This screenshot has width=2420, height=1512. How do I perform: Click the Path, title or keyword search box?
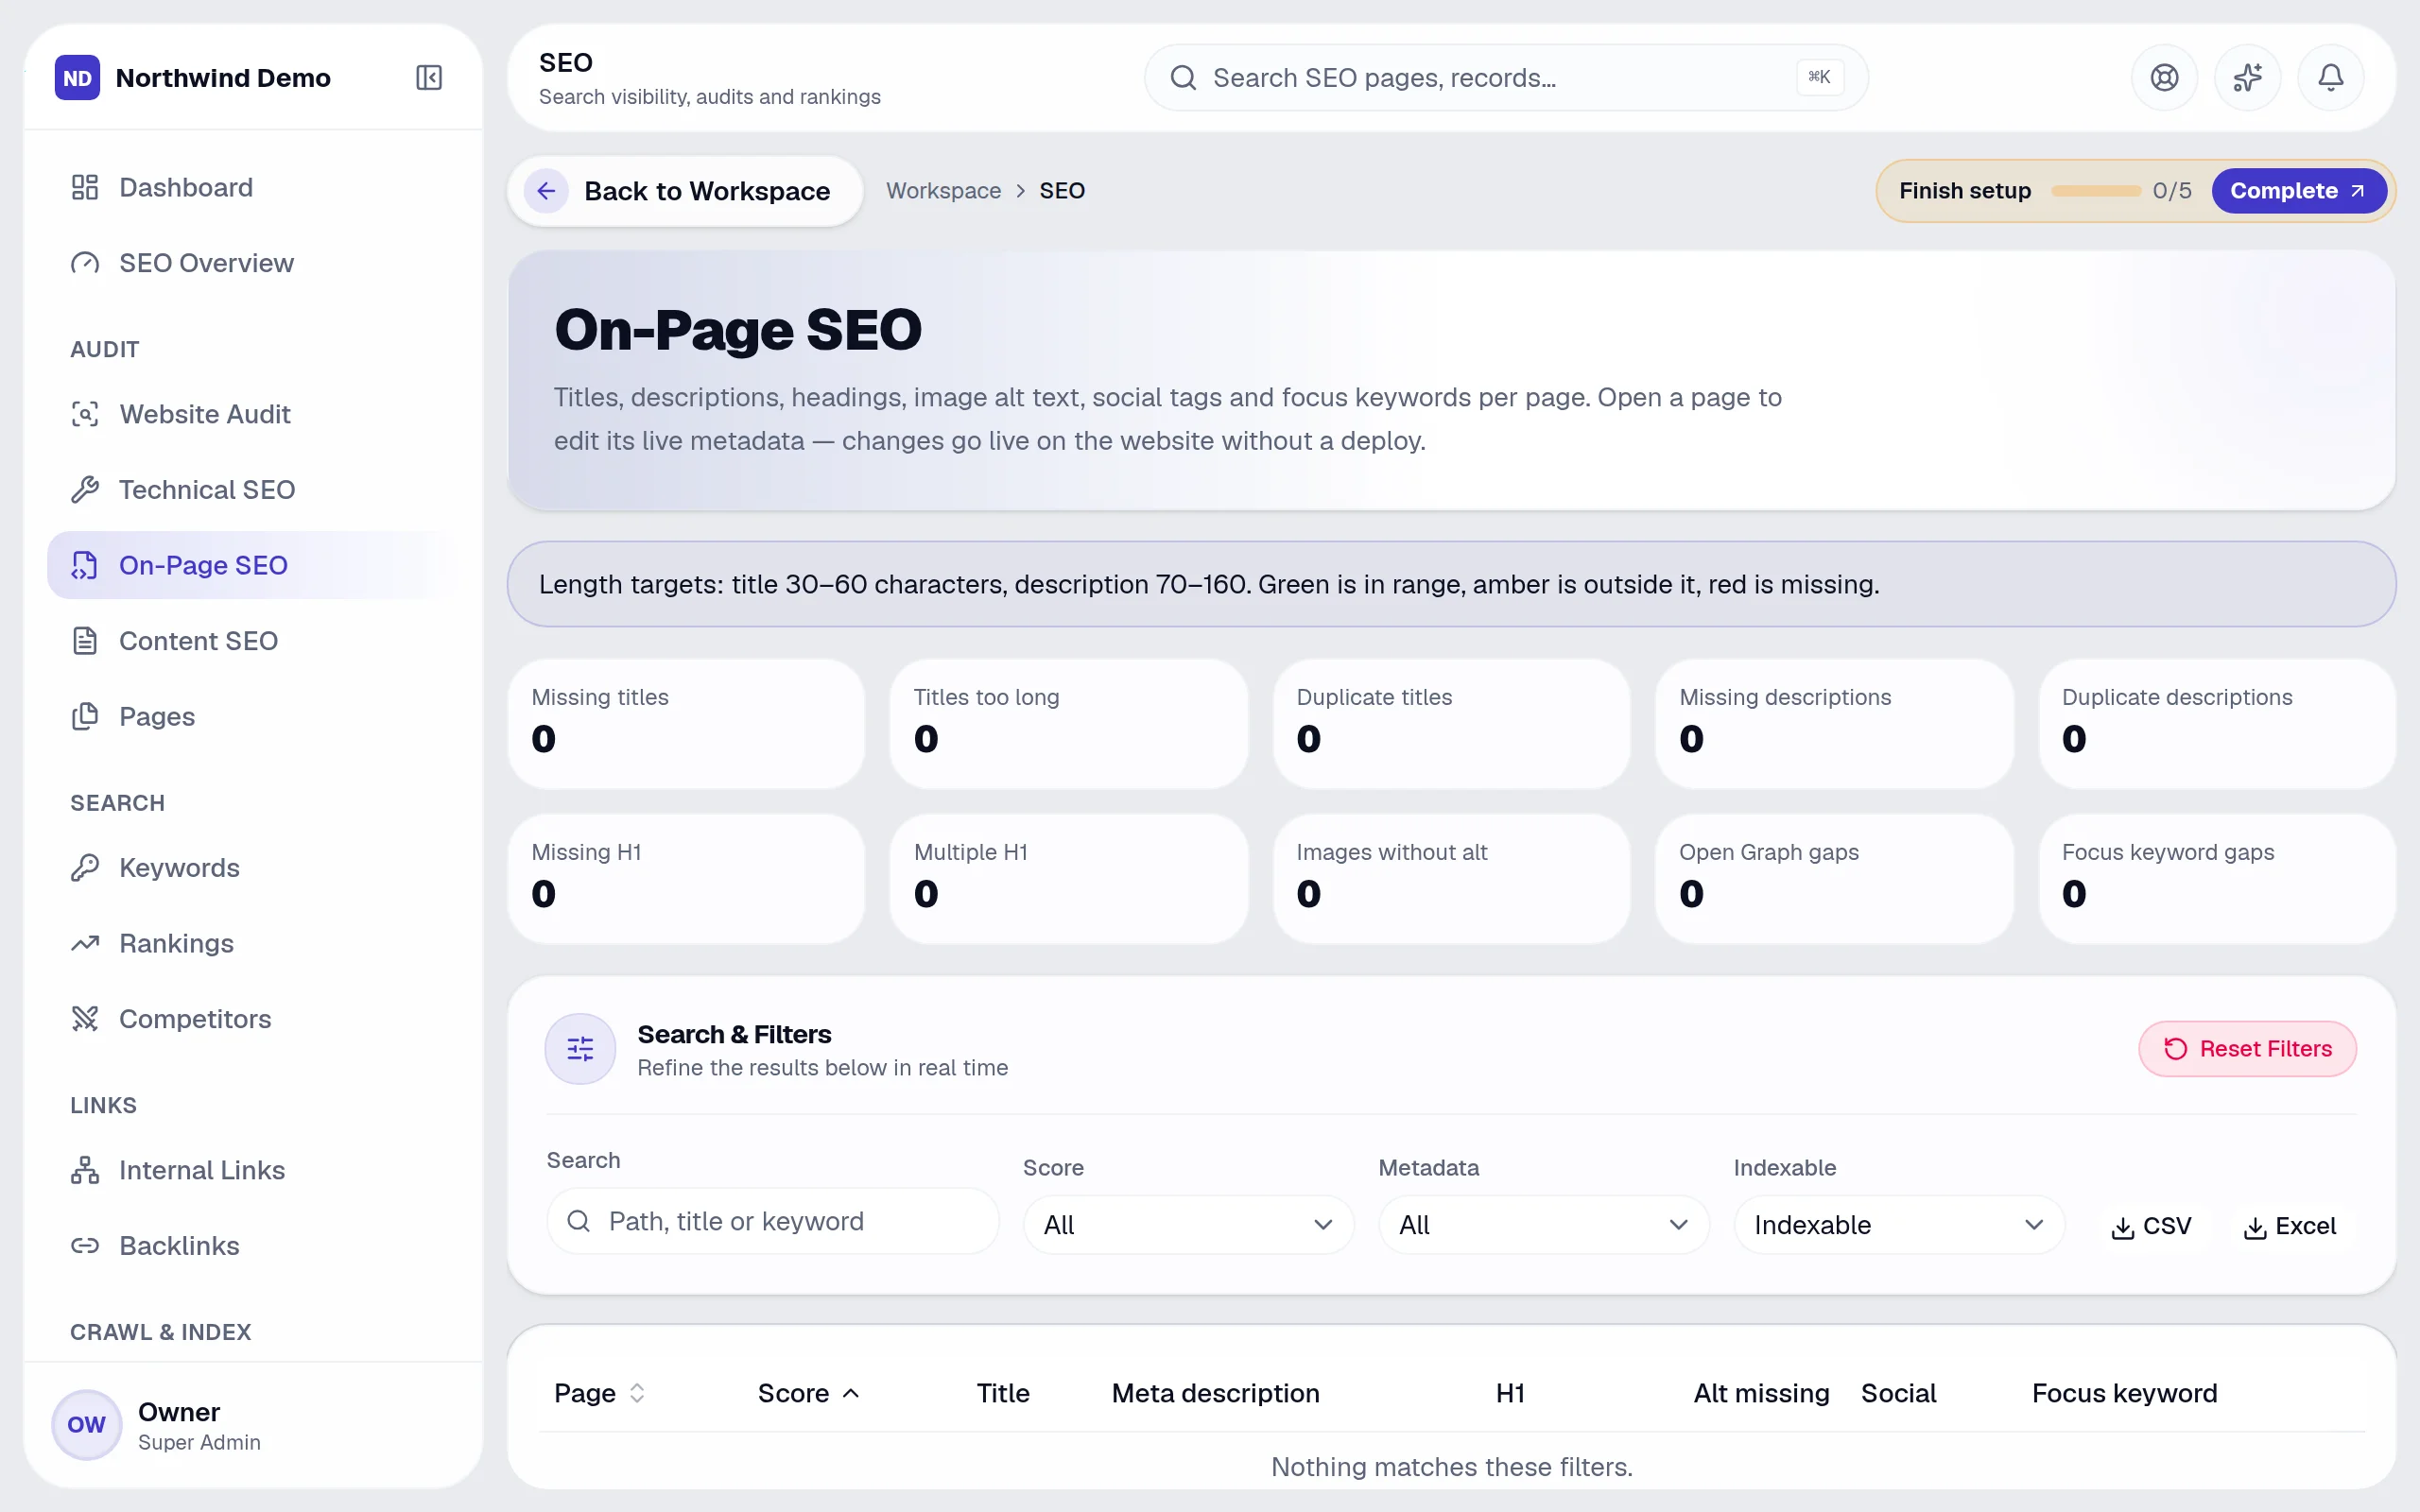point(772,1221)
